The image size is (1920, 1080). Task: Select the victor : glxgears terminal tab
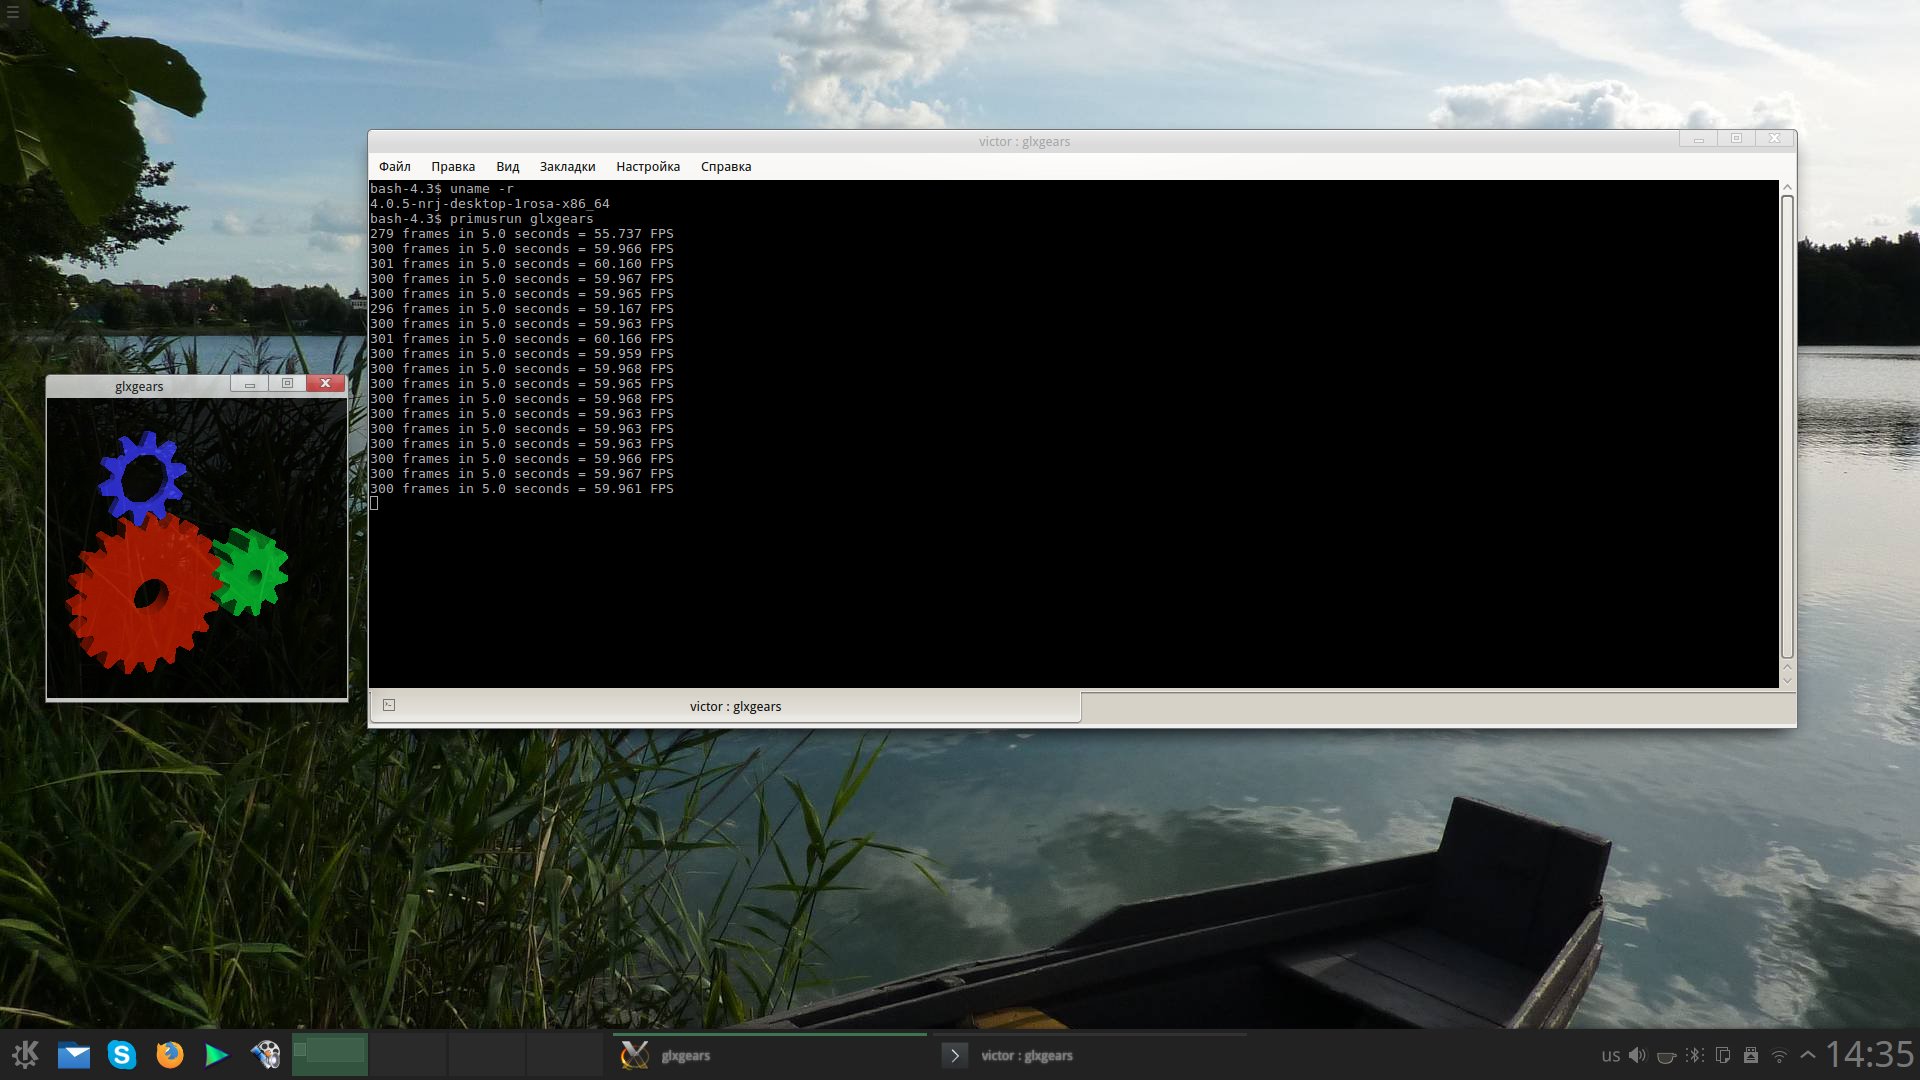(x=734, y=706)
